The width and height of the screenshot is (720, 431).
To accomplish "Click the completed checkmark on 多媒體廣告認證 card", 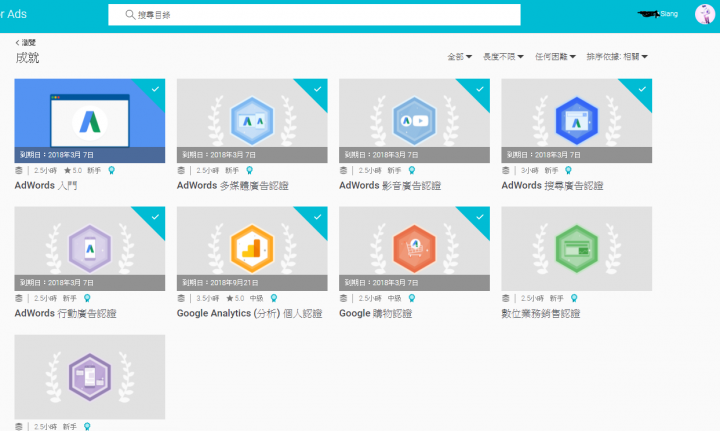I will [x=318, y=89].
